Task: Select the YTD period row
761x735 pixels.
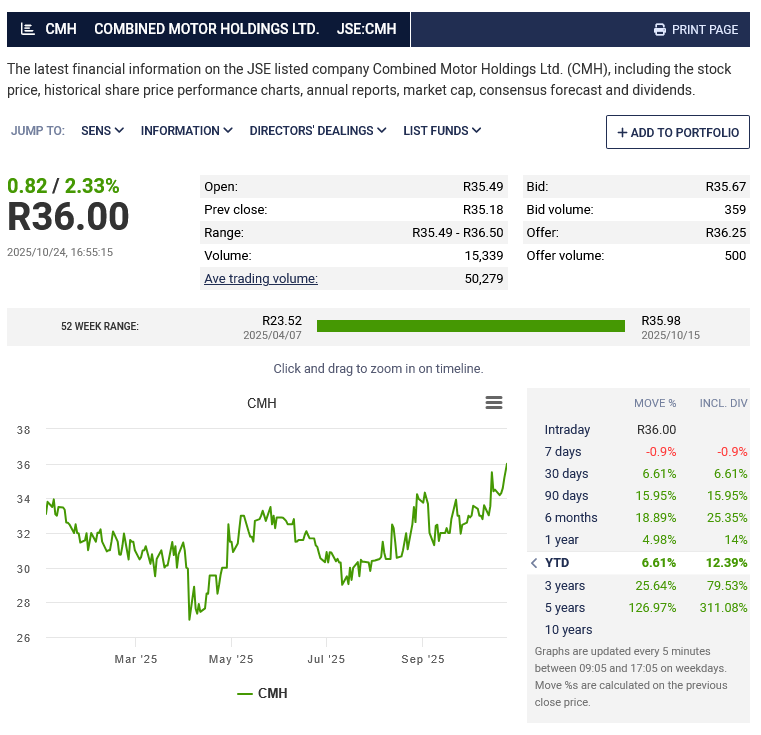Action: point(638,563)
